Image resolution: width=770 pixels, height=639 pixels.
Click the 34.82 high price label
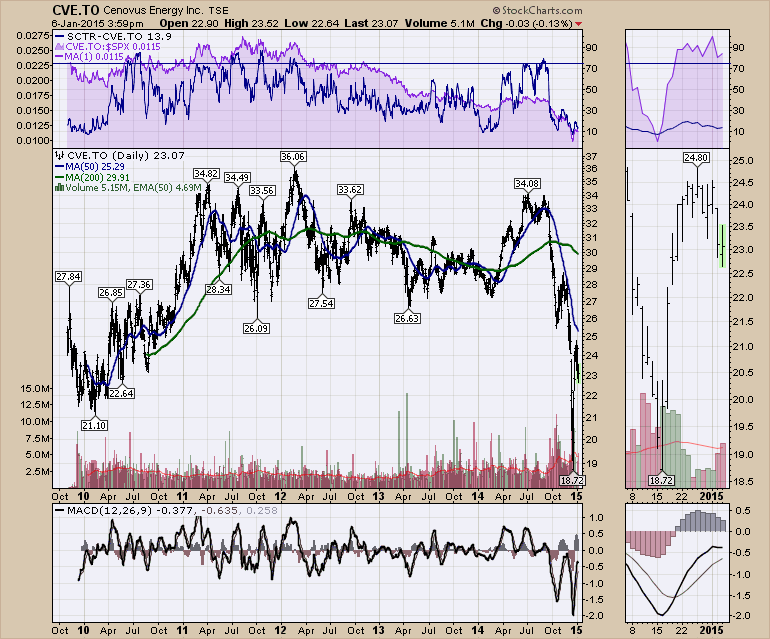click(x=206, y=174)
